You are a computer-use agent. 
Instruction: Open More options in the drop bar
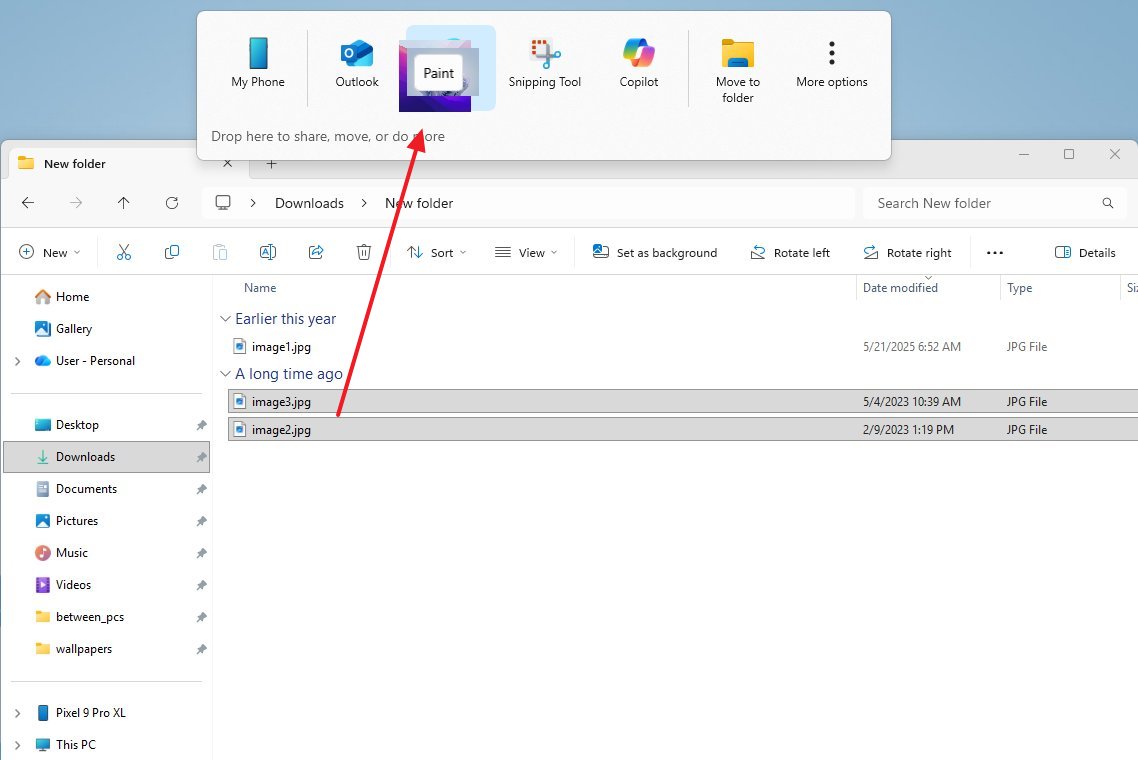831,60
